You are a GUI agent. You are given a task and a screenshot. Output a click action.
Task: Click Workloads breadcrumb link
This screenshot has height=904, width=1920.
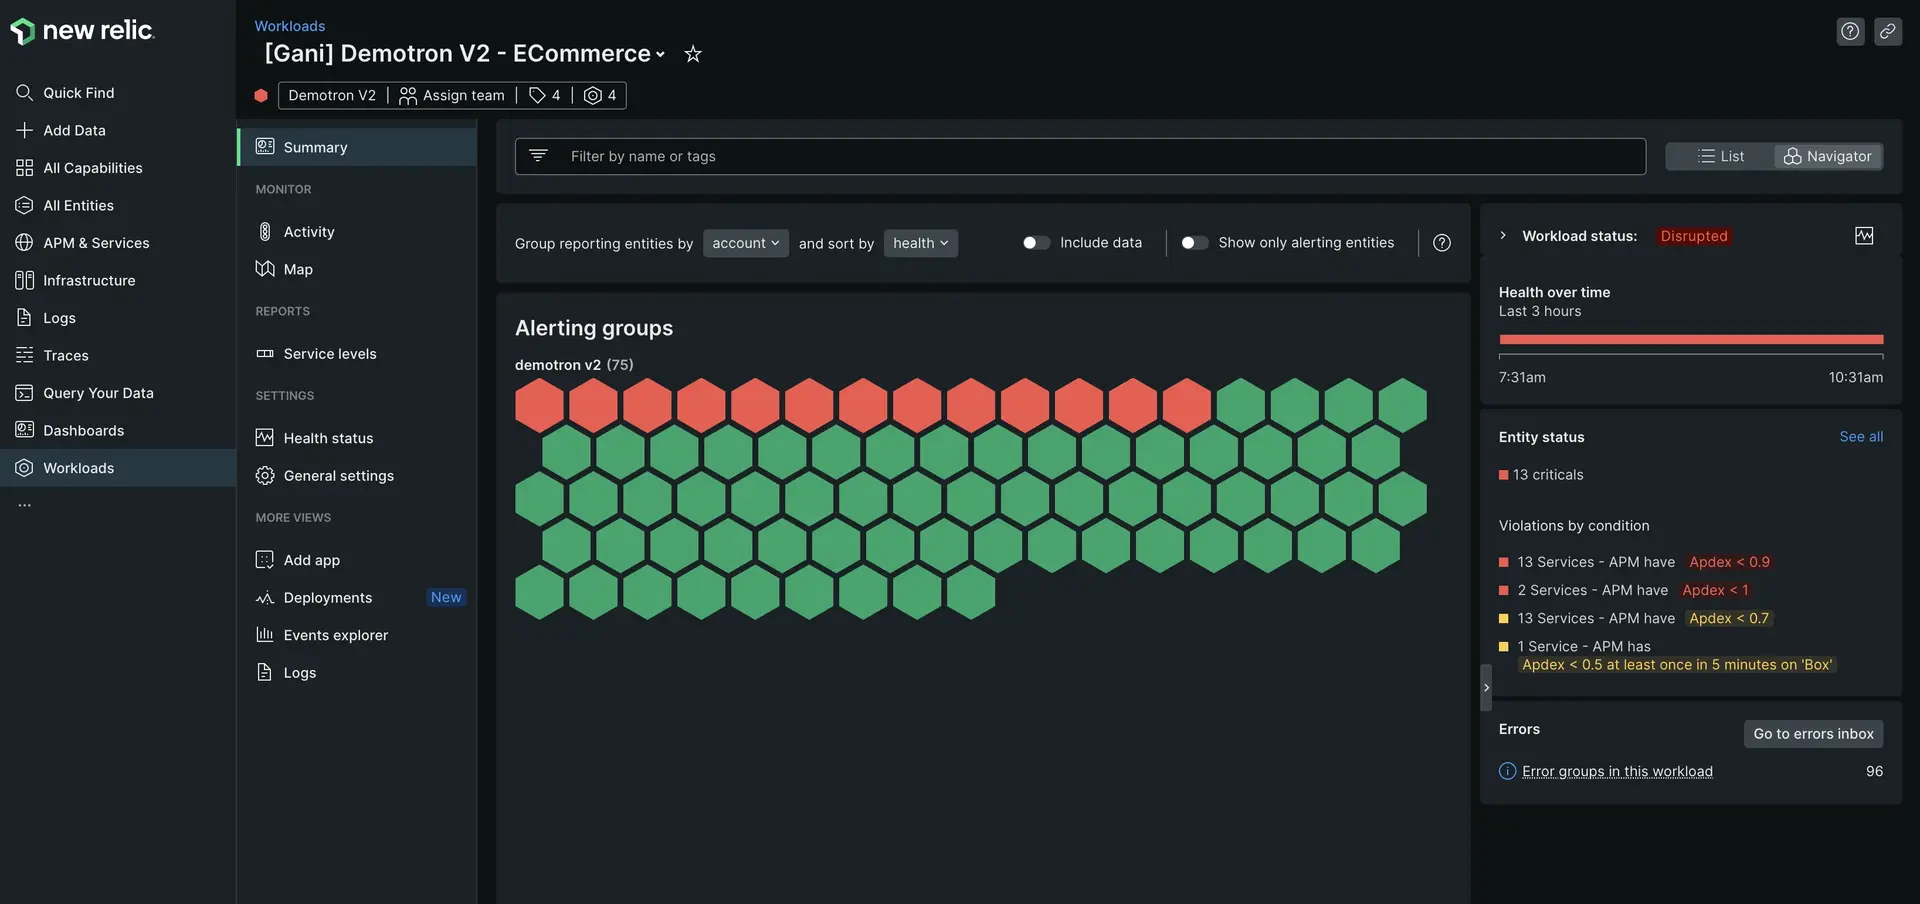point(290,26)
